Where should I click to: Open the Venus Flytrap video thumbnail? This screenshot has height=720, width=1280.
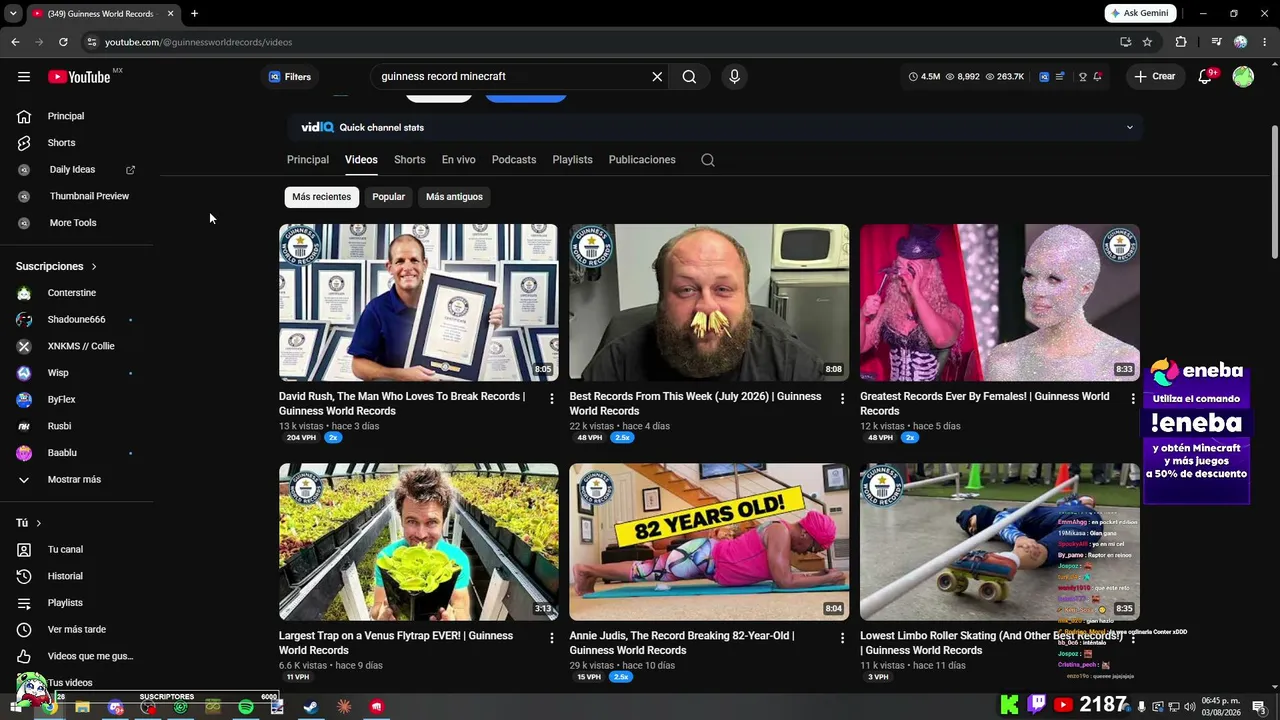[x=419, y=541]
